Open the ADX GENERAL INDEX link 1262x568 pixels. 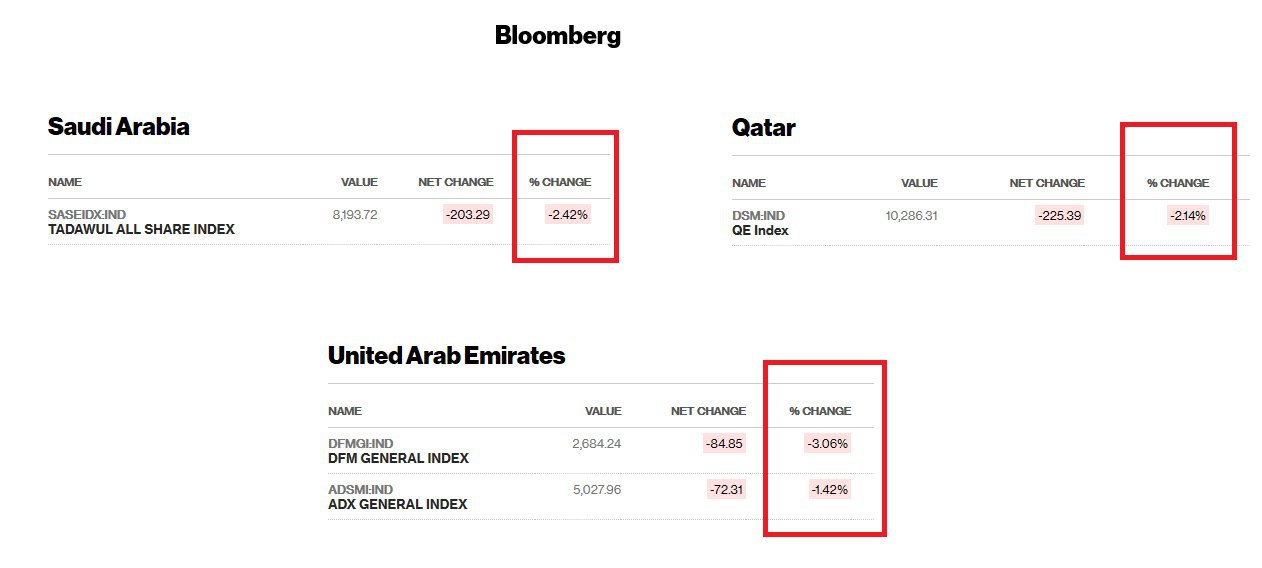(x=397, y=505)
